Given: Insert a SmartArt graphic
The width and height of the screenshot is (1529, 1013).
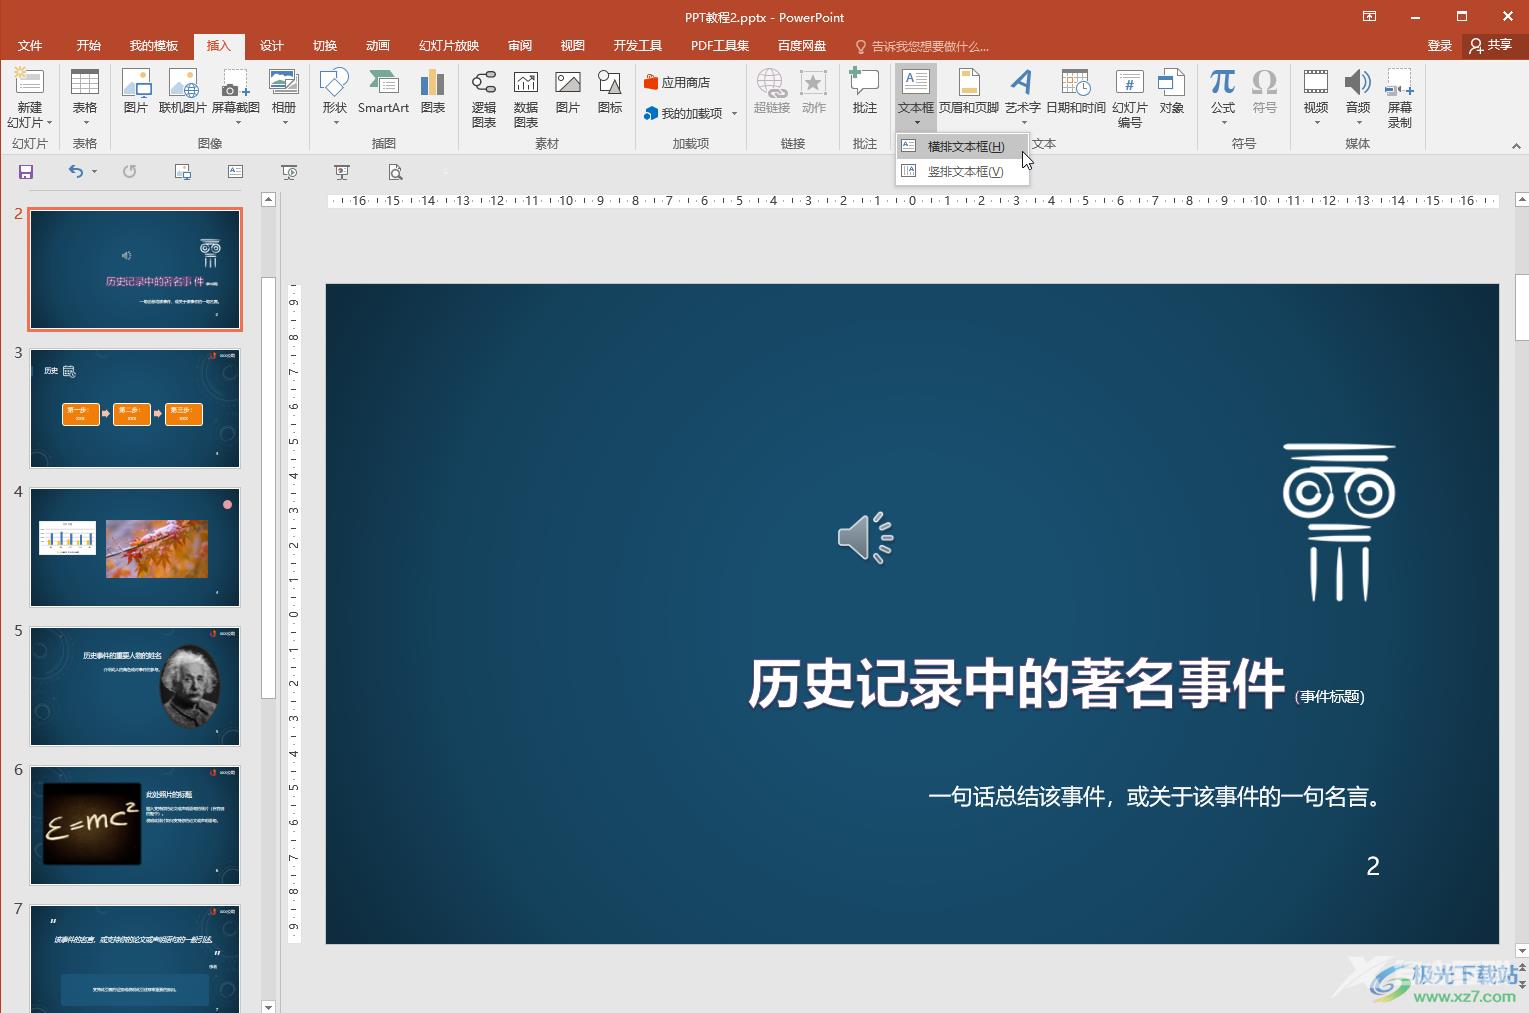Looking at the screenshot, I should point(383,92).
